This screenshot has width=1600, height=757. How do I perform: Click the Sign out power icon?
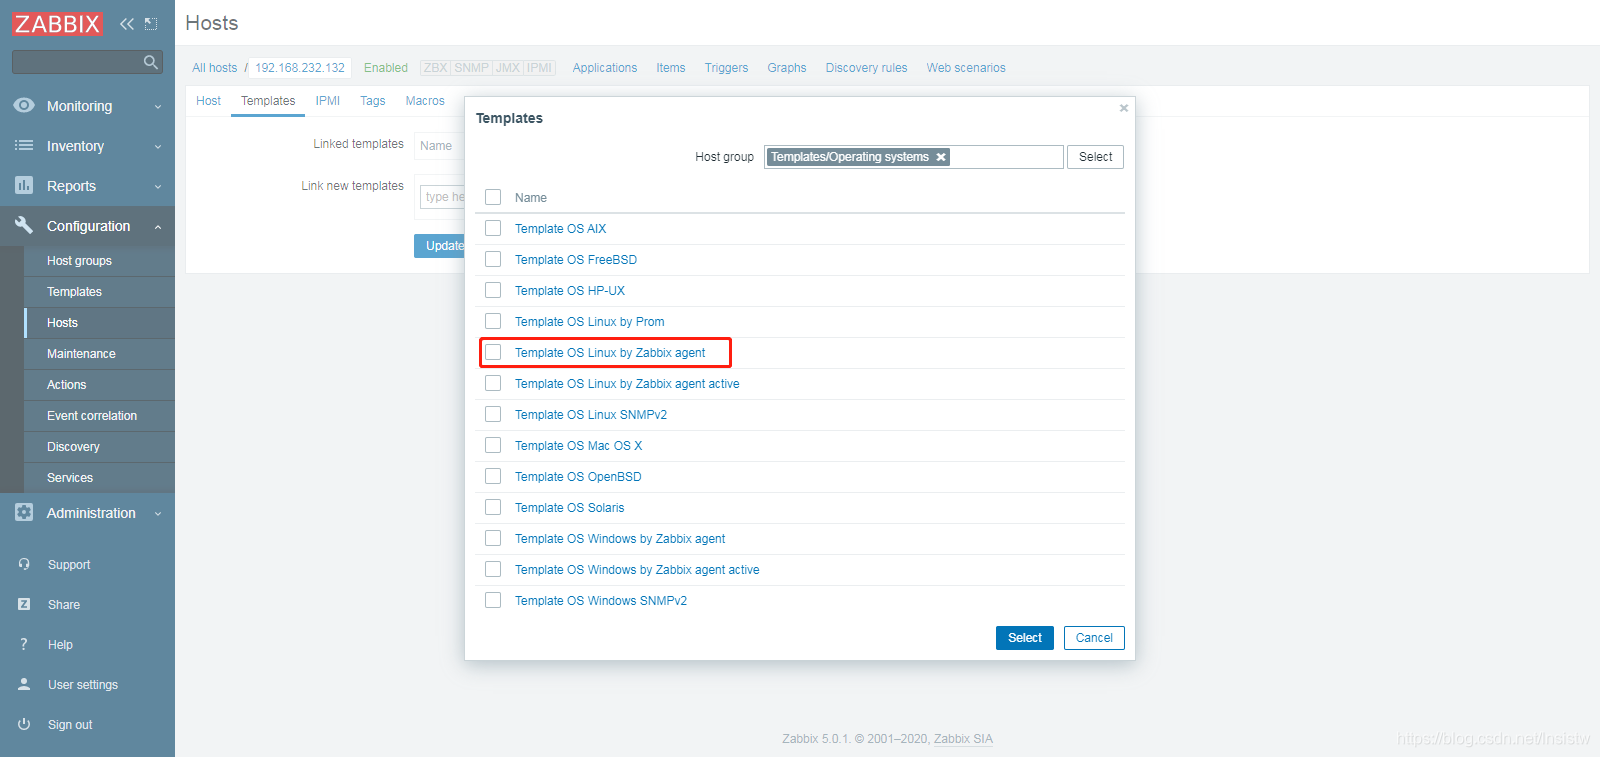coord(24,724)
